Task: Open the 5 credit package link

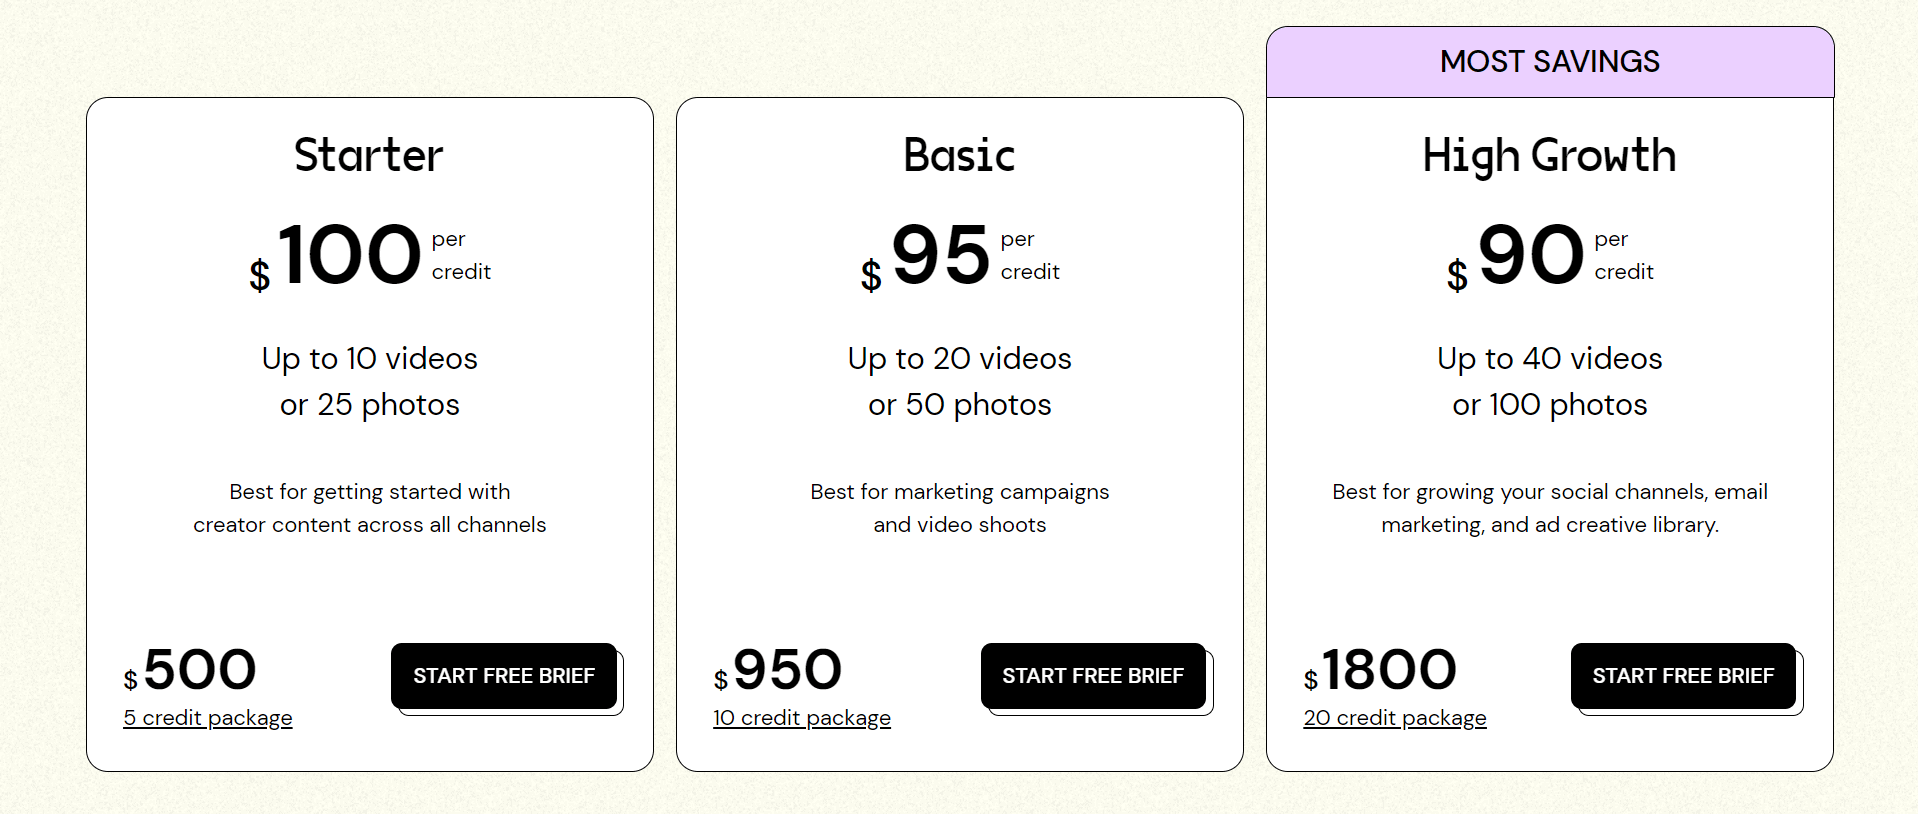Action: [208, 718]
